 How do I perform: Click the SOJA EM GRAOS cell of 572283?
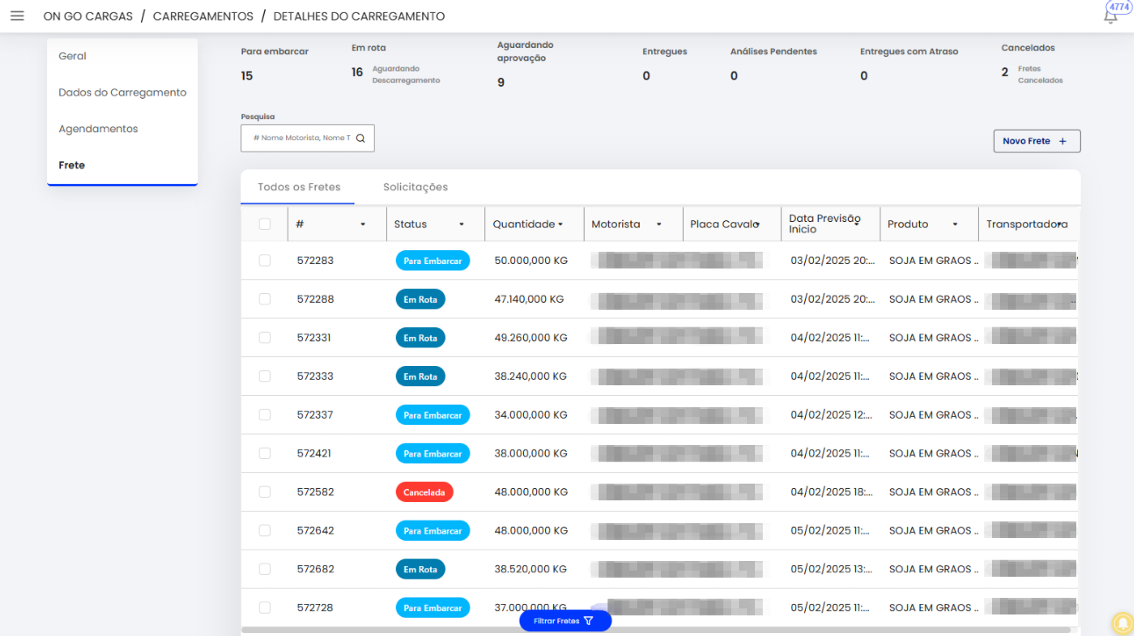point(934,260)
